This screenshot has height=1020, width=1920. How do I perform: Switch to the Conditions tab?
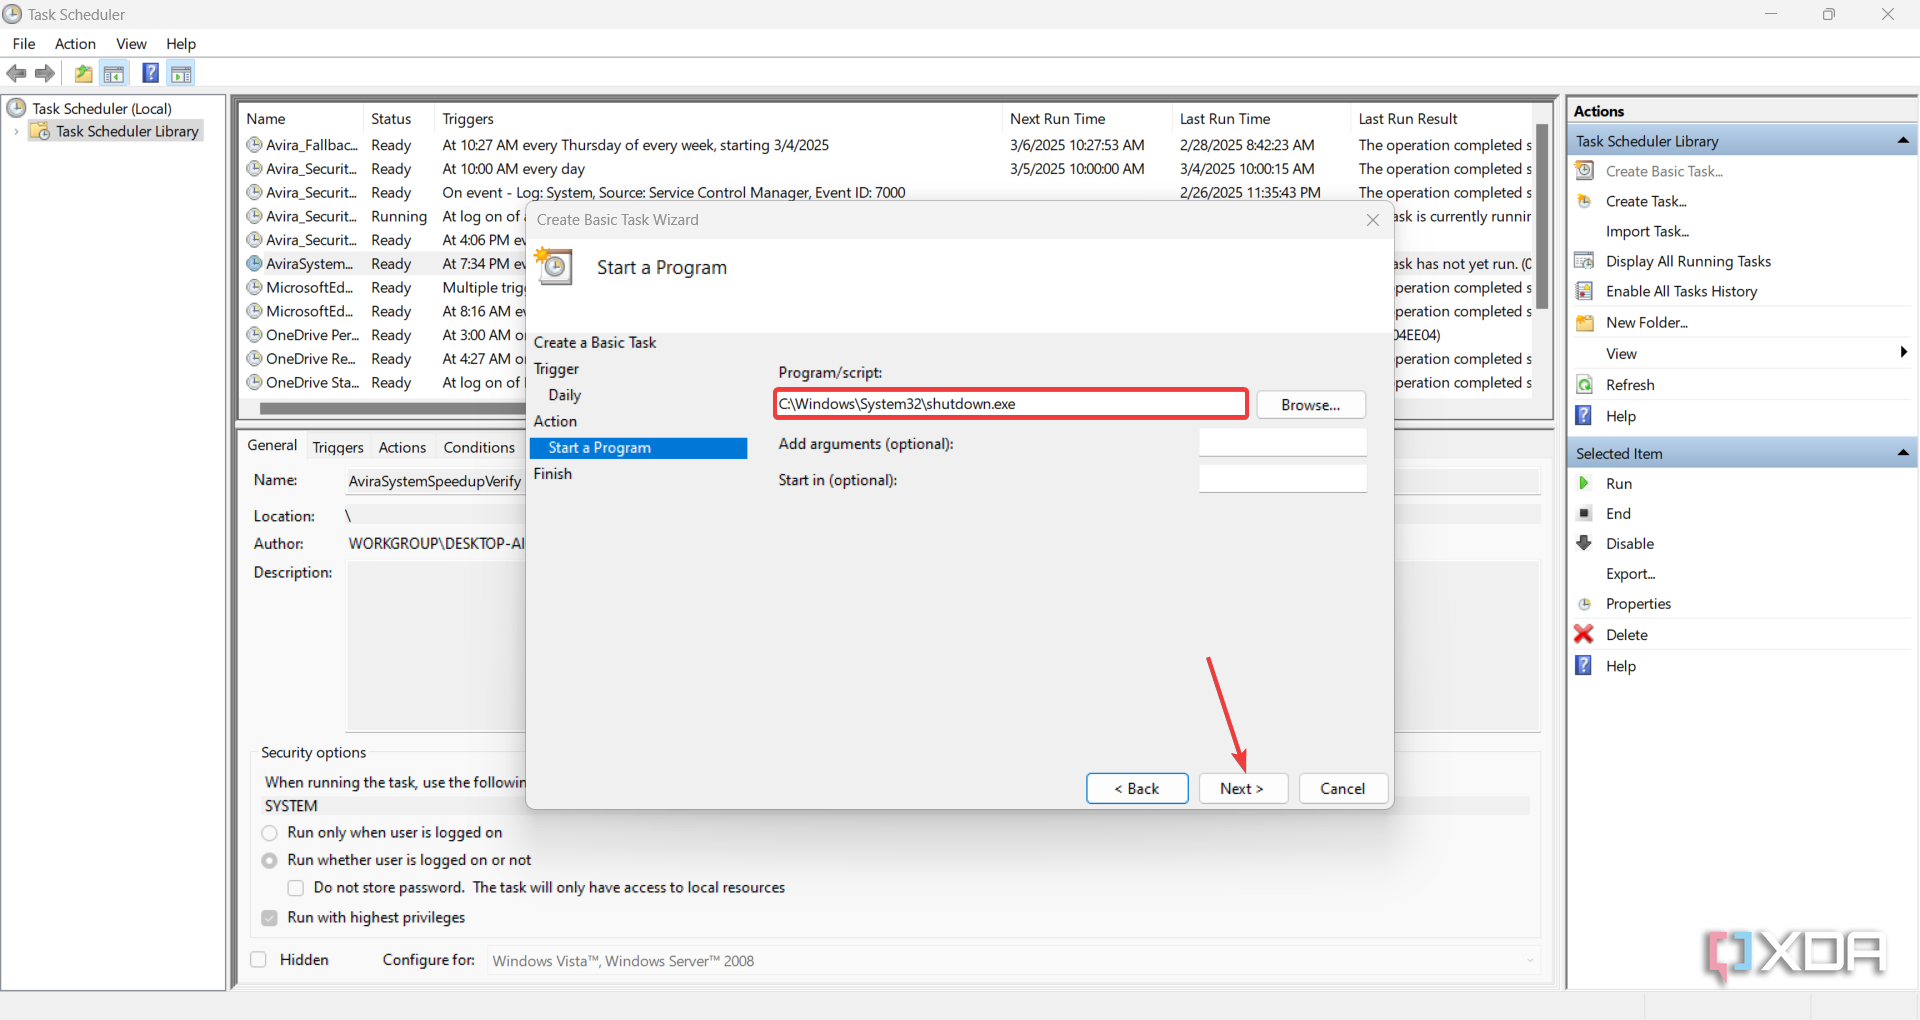click(x=479, y=447)
